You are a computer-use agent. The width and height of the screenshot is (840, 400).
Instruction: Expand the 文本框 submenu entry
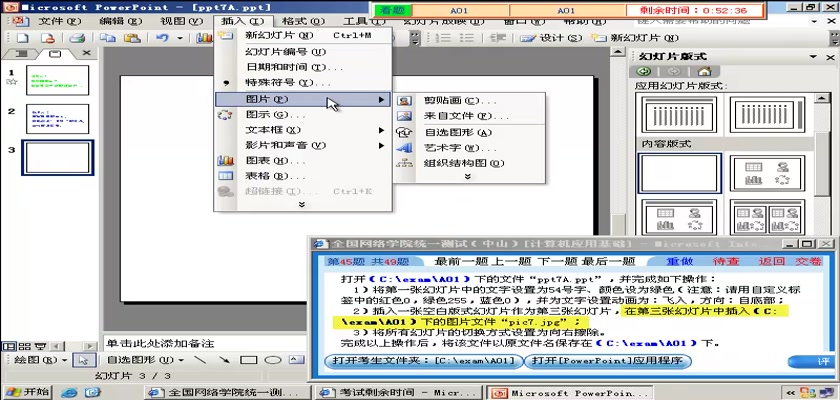click(303, 130)
